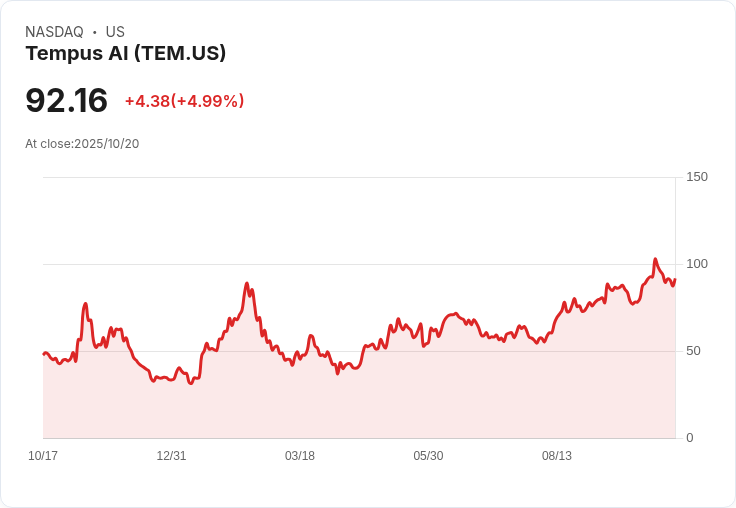Click the 100 y-axis label
Screen dimensions: 736x508
[x=697, y=264]
